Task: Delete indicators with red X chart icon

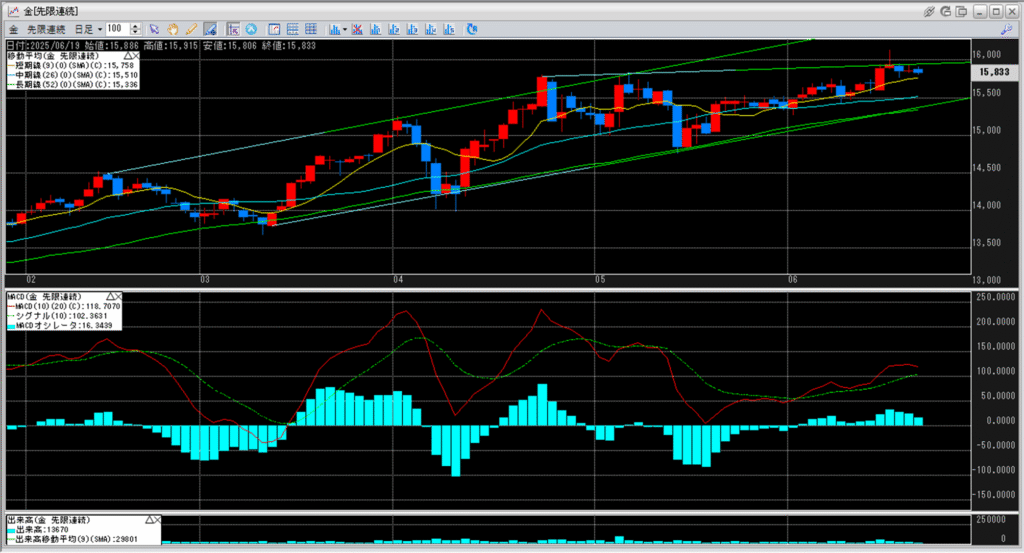Action: [357, 29]
